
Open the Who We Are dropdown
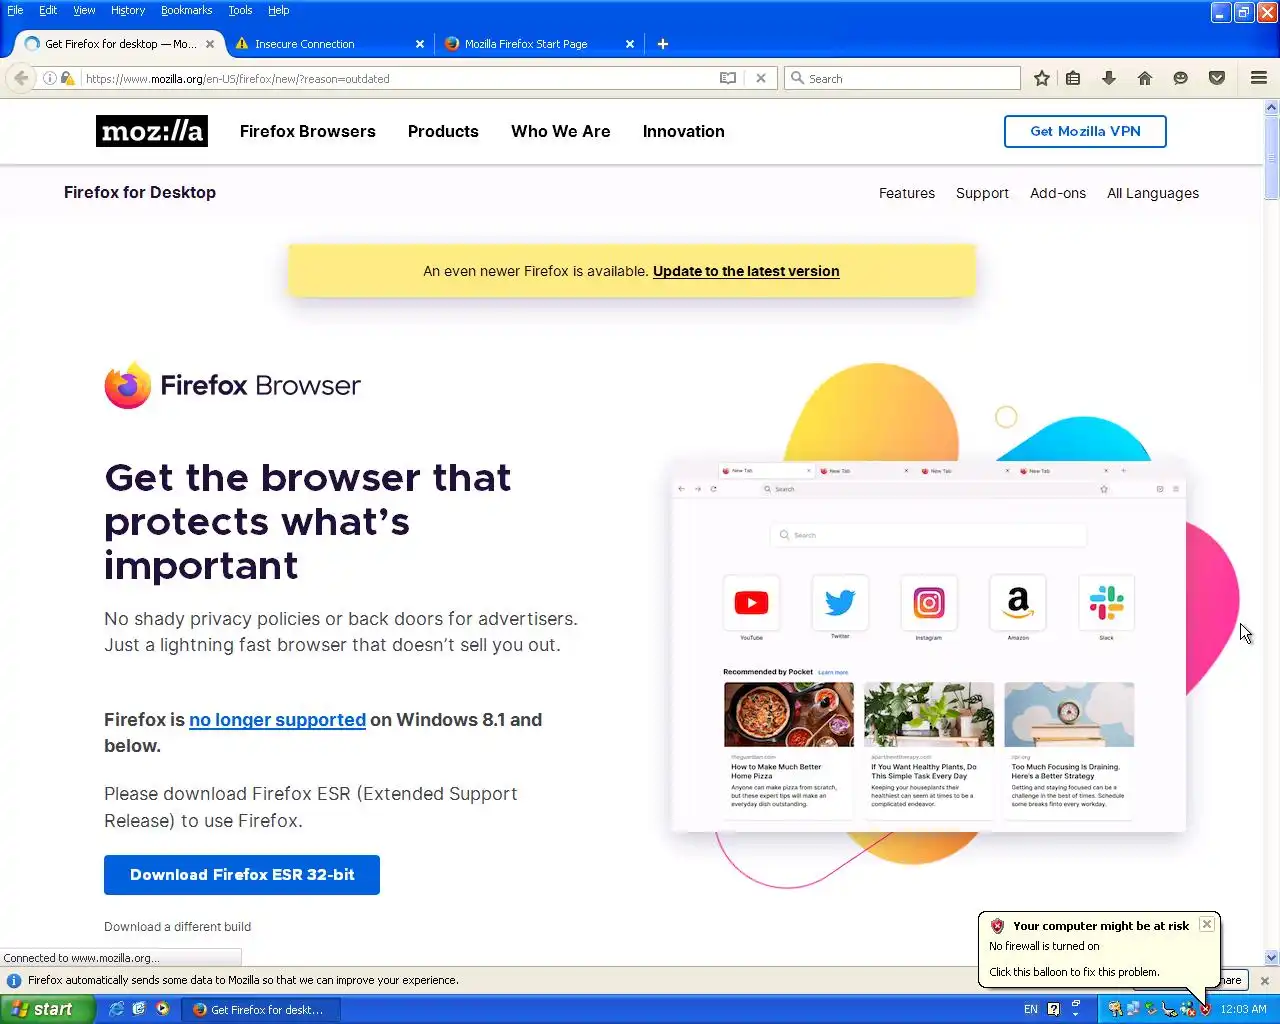pos(561,131)
